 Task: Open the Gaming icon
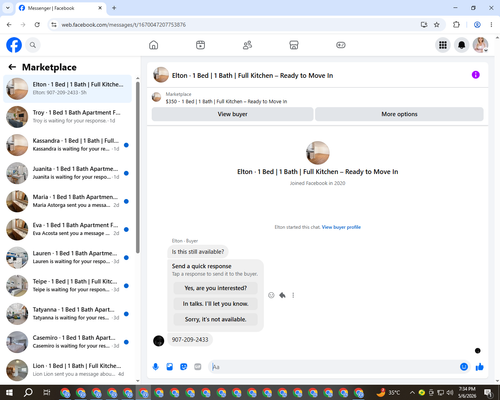pos(341,45)
